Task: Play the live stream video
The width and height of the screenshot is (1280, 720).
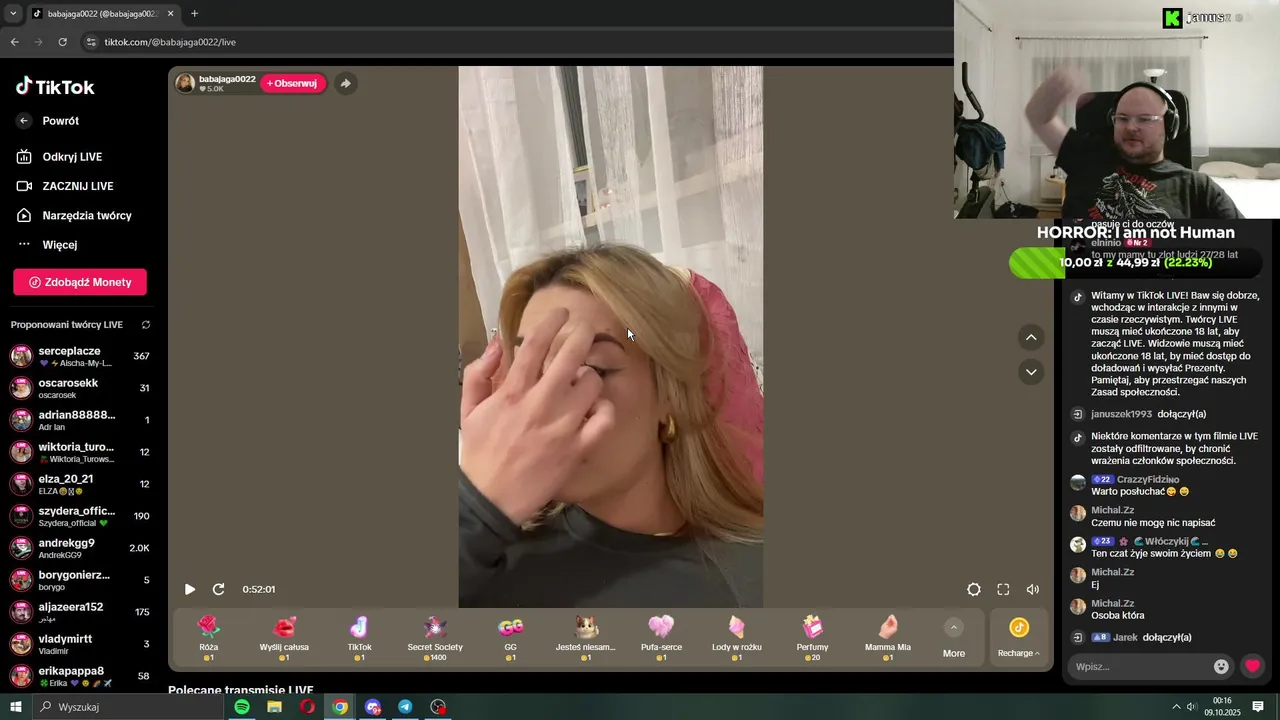Action: point(190,589)
